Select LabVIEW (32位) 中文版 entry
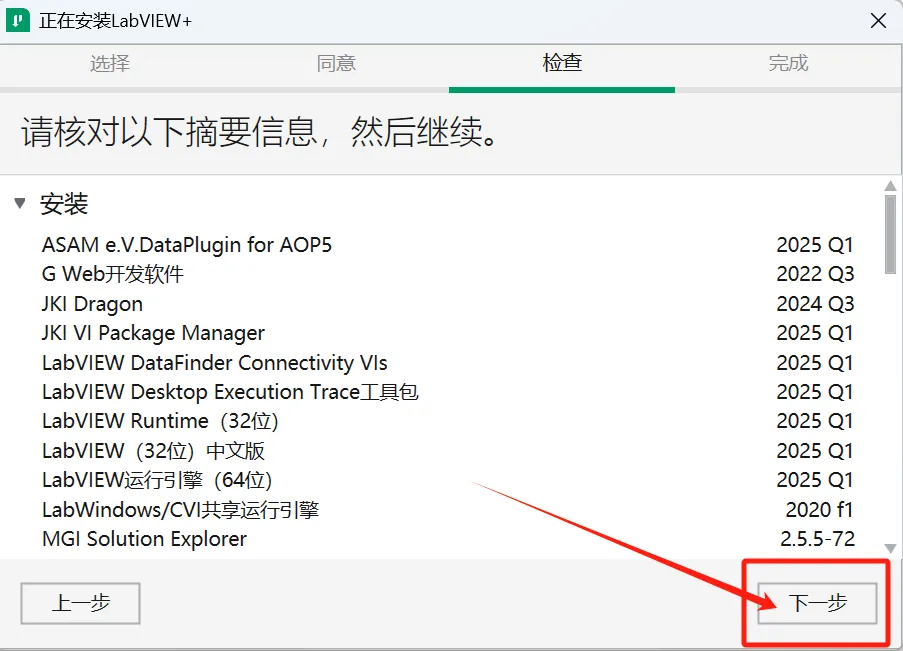Screen dimensions: 903x651 [x=447, y=451]
